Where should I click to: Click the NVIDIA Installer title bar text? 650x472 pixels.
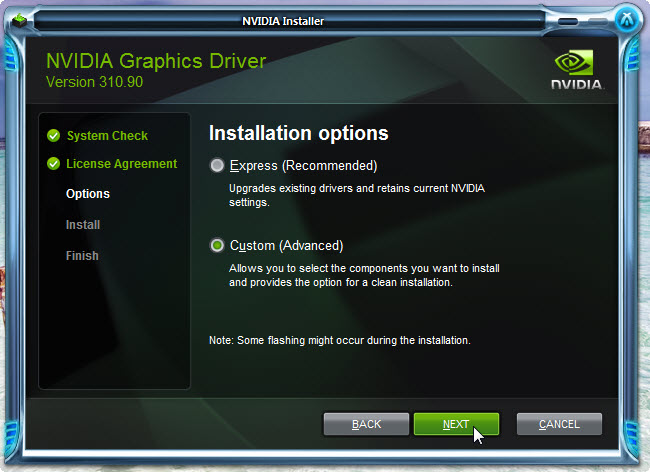(283, 21)
